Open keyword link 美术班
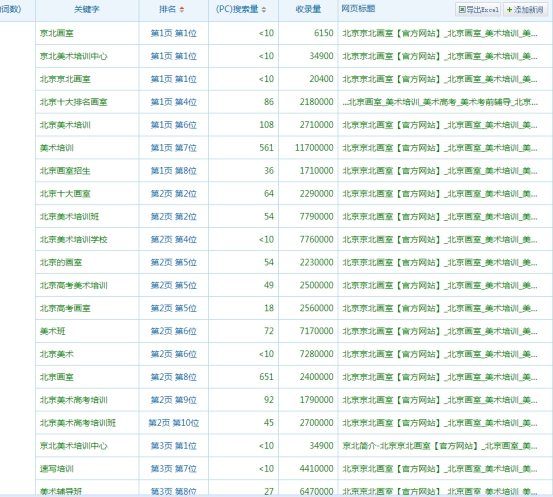This screenshot has height=497, width=553. tap(53, 331)
